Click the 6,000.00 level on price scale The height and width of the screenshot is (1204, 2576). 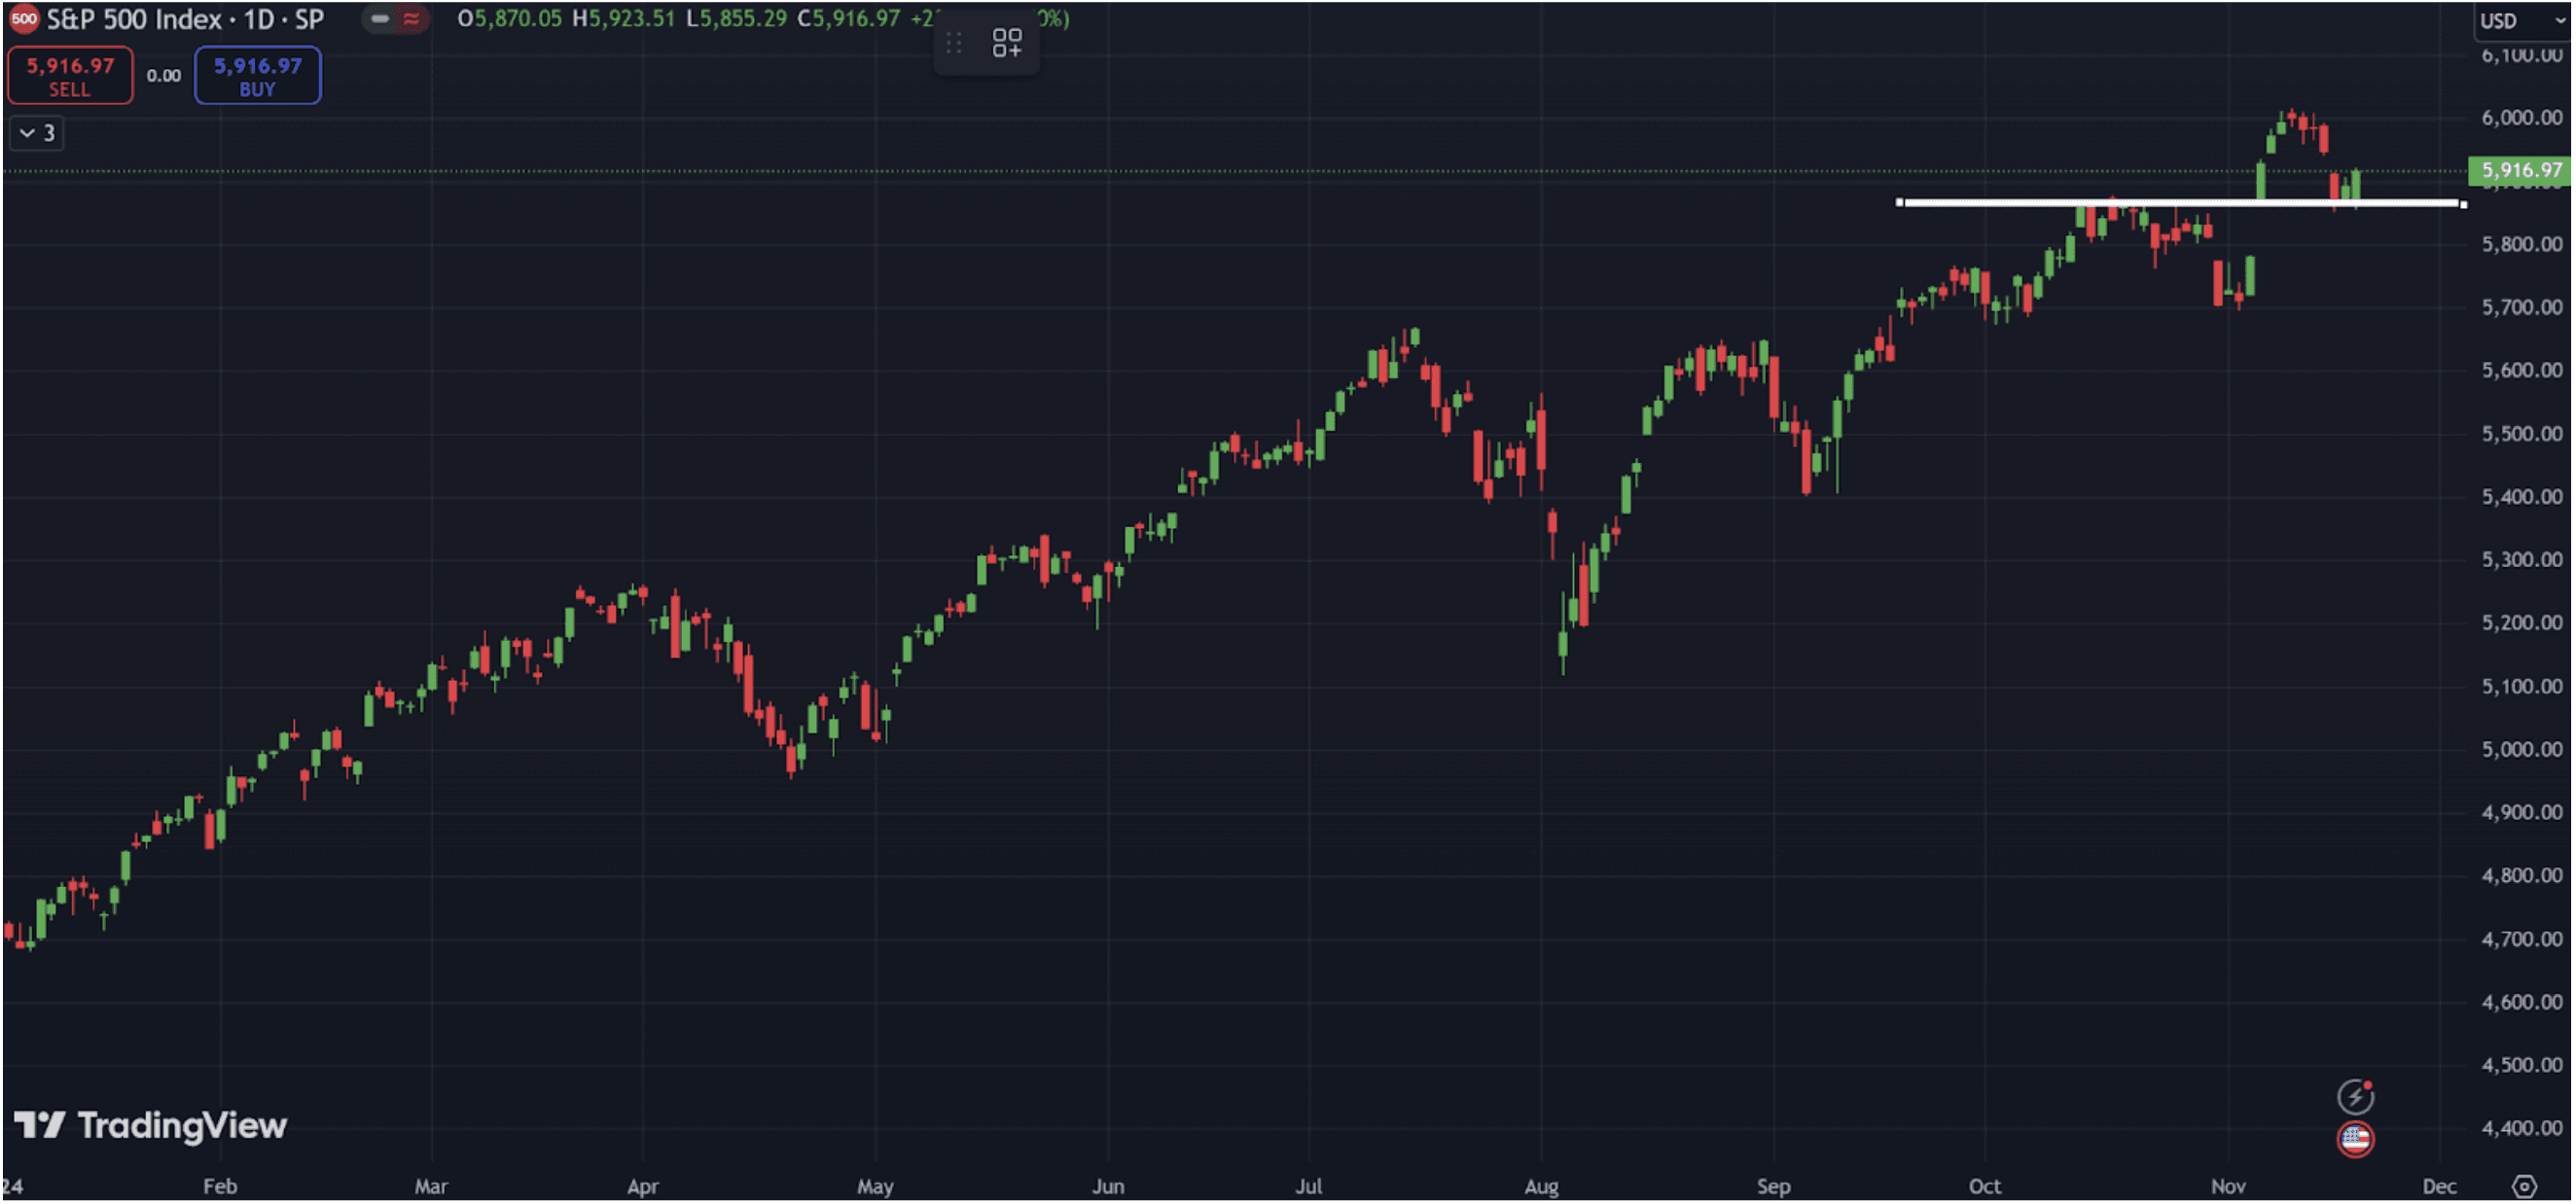pyautogui.click(x=2520, y=118)
